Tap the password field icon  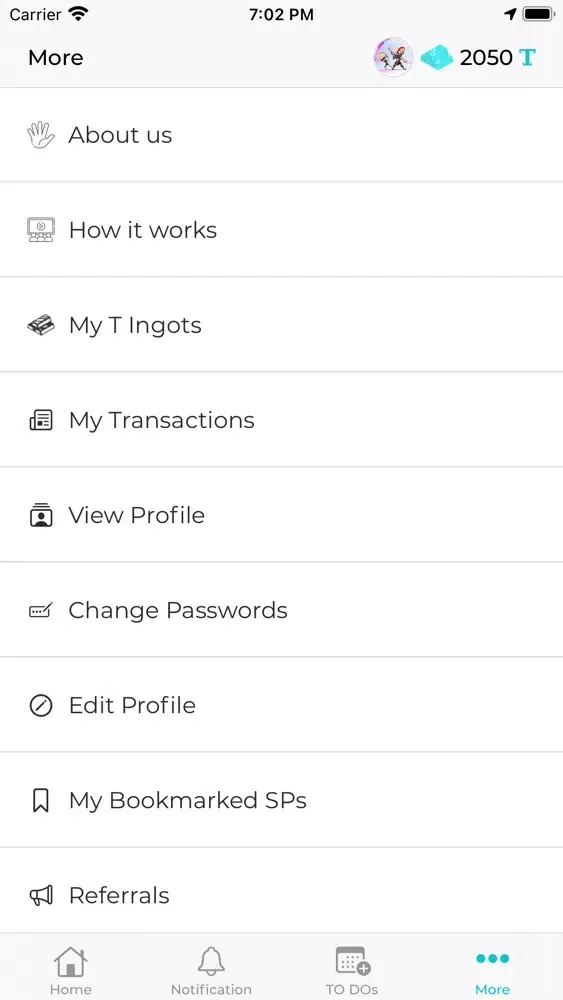click(x=41, y=610)
